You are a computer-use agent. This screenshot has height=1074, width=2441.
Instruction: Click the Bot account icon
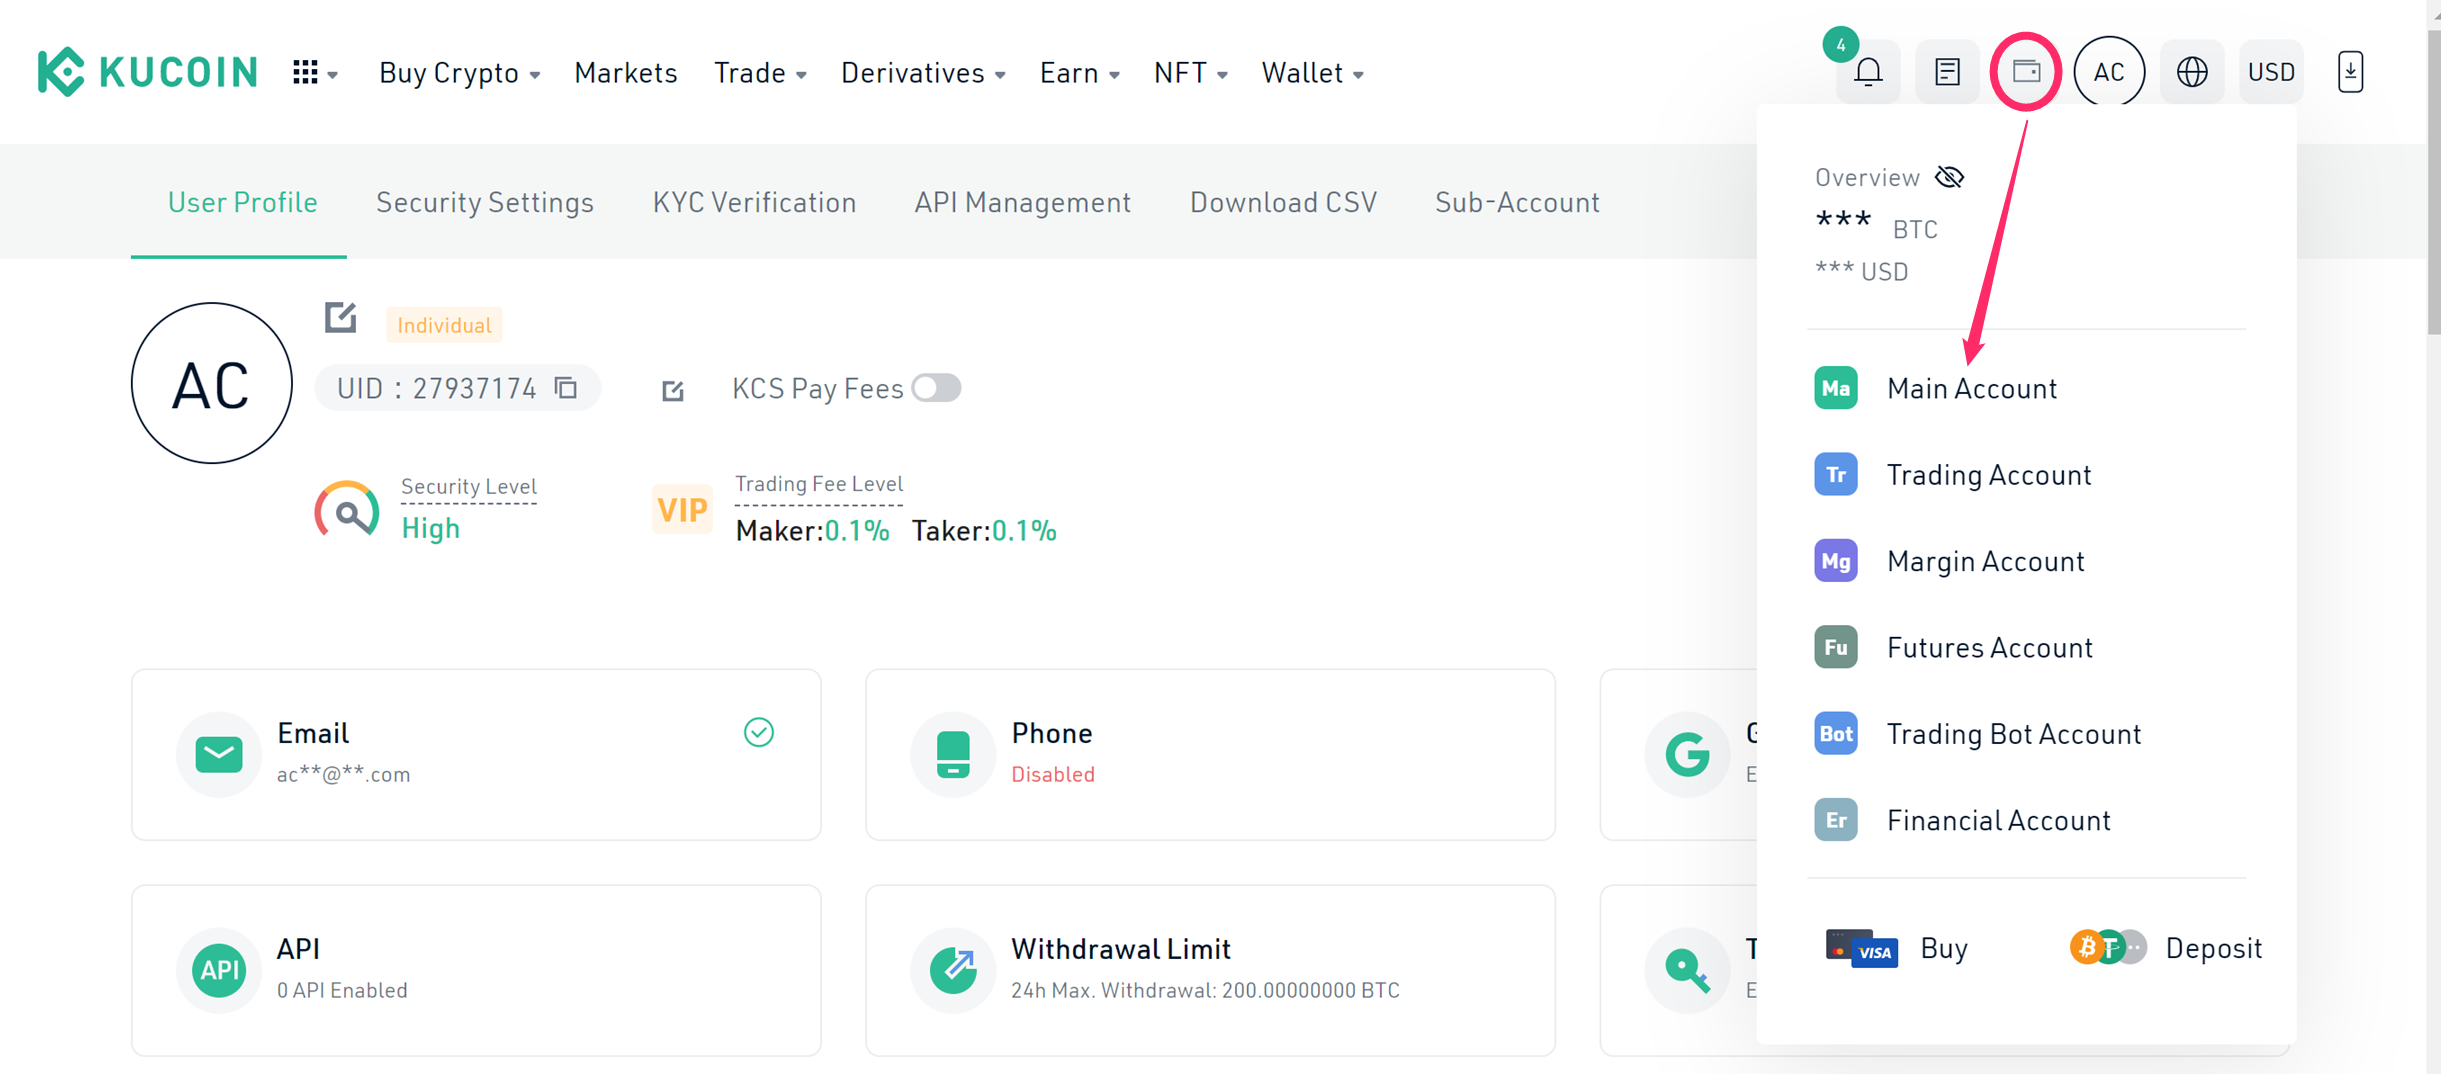1836,733
